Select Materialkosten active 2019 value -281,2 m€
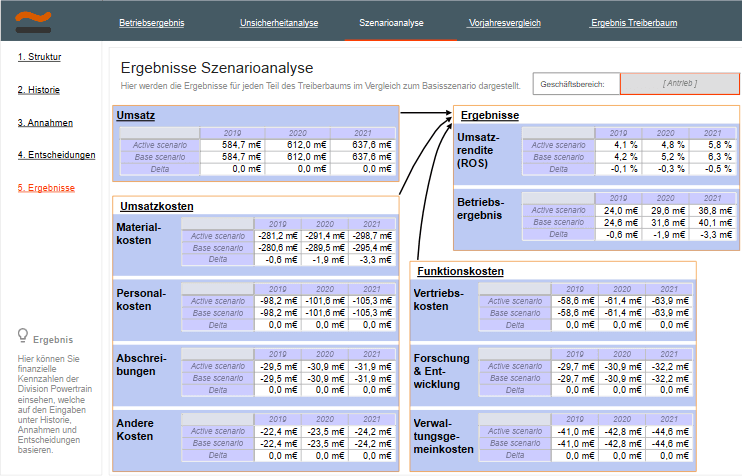 278,236
